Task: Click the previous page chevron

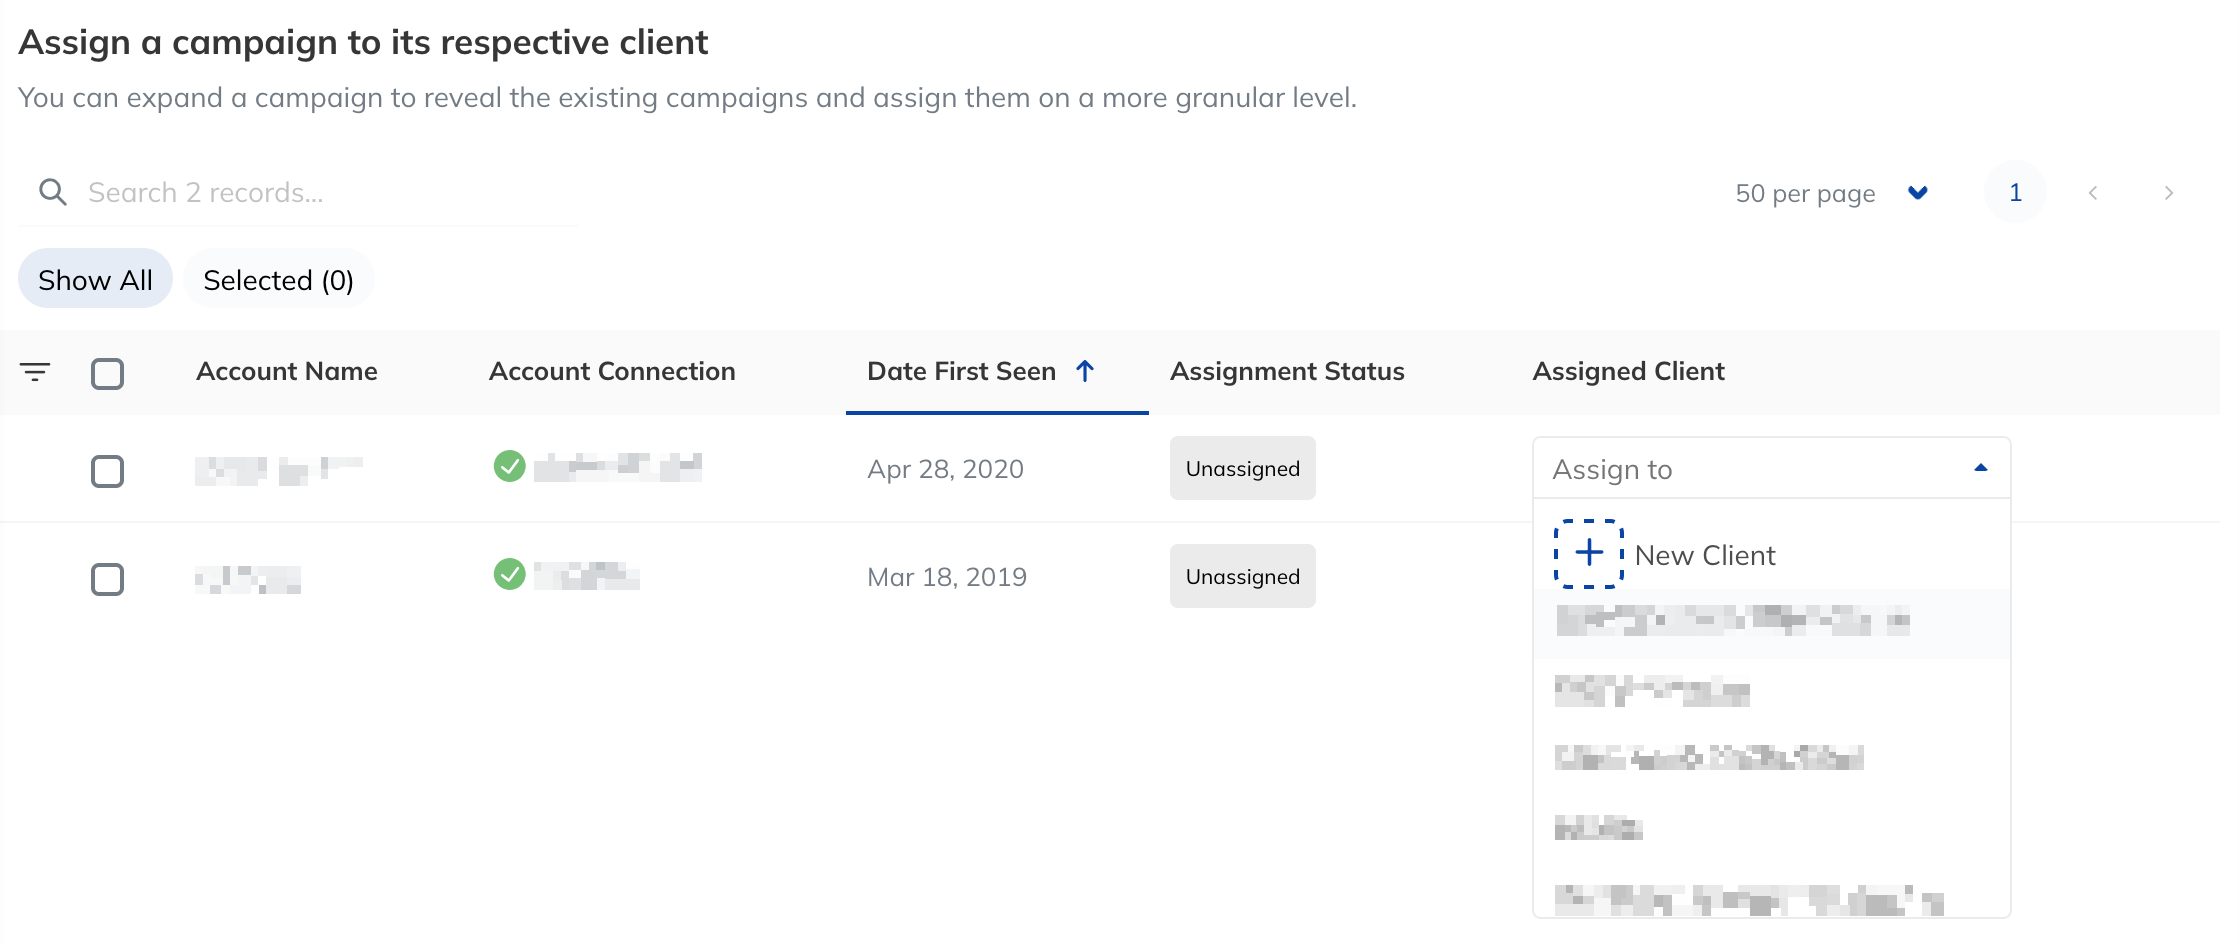Action: click(2092, 192)
